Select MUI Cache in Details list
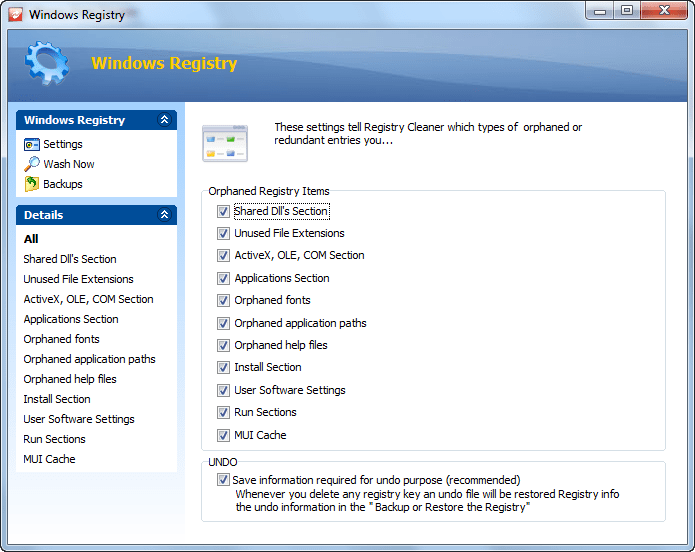This screenshot has width=695, height=552. 49,459
